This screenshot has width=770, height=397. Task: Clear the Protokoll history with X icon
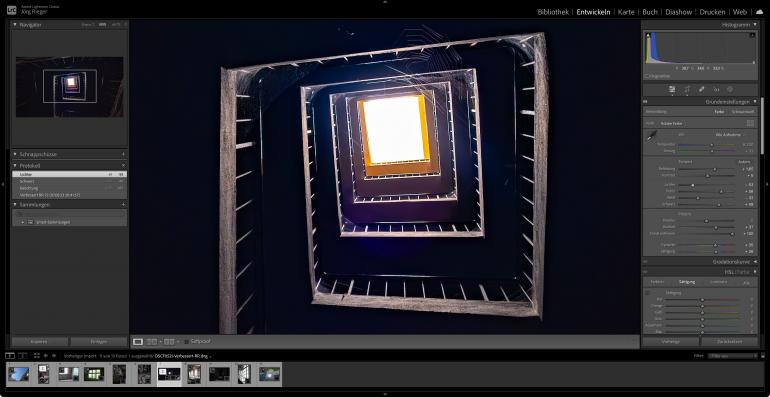click(123, 166)
